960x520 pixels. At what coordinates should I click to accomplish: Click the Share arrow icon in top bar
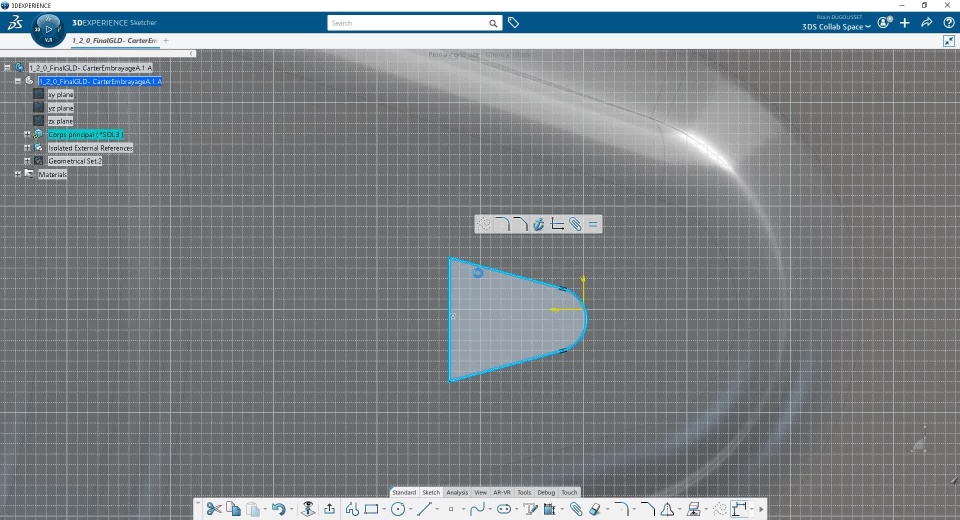[927, 23]
